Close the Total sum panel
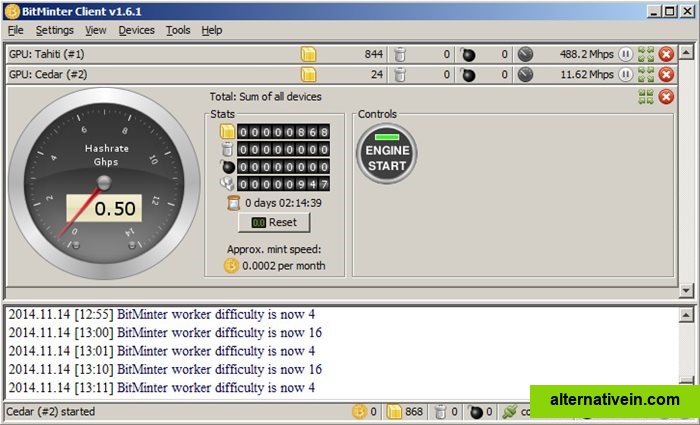 coord(666,97)
